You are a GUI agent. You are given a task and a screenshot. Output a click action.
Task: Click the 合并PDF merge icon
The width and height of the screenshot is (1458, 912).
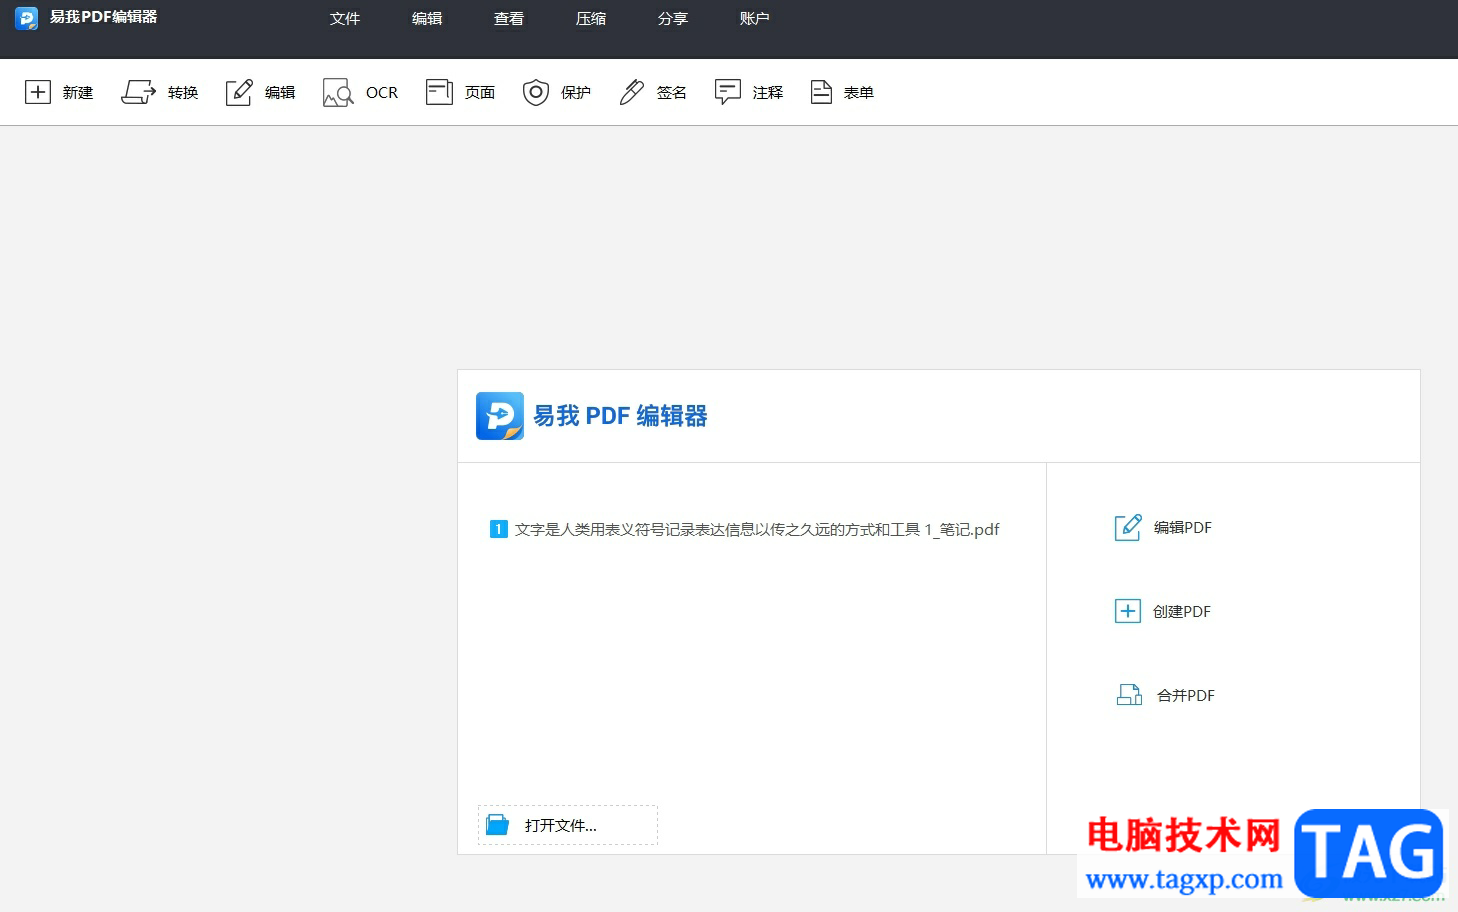(x=1129, y=695)
